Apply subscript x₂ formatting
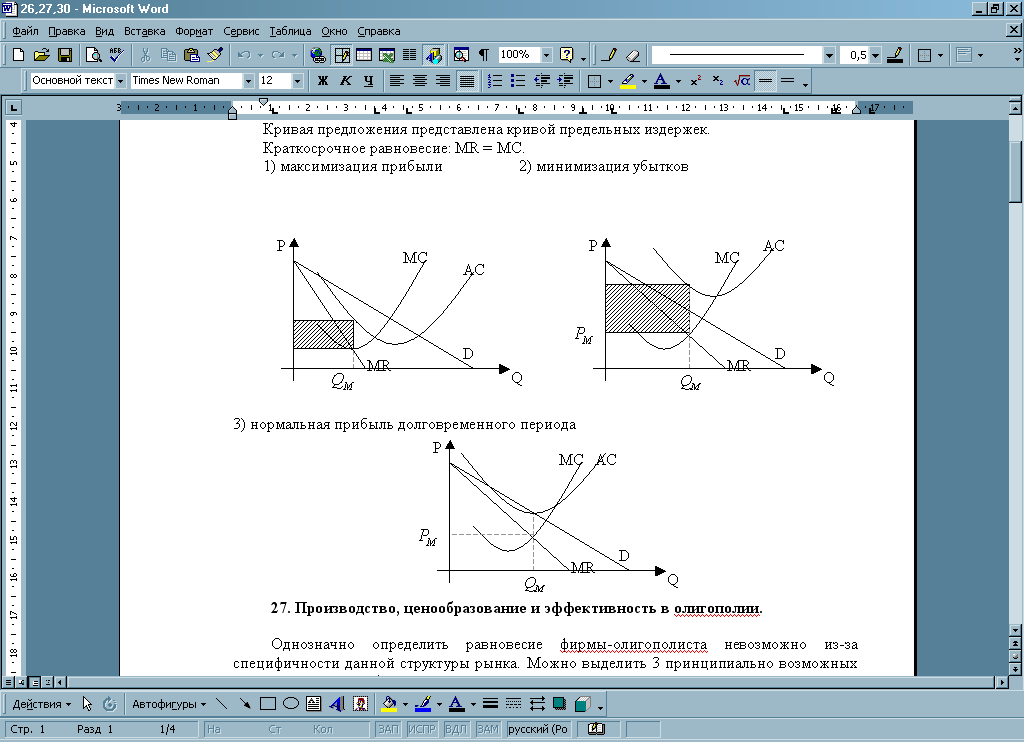The width and height of the screenshot is (1024, 742). pyautogui.click(x=718, y=81)
